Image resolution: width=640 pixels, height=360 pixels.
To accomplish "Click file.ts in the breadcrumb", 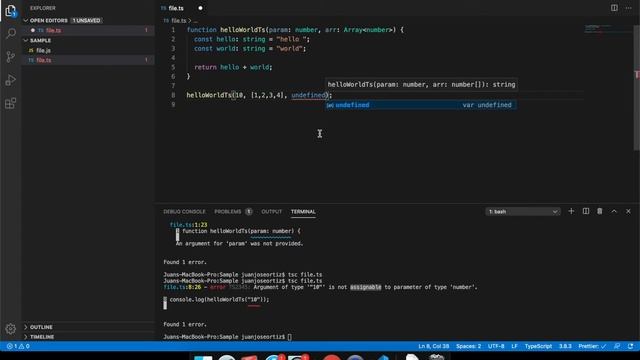I will coord(178,20).
